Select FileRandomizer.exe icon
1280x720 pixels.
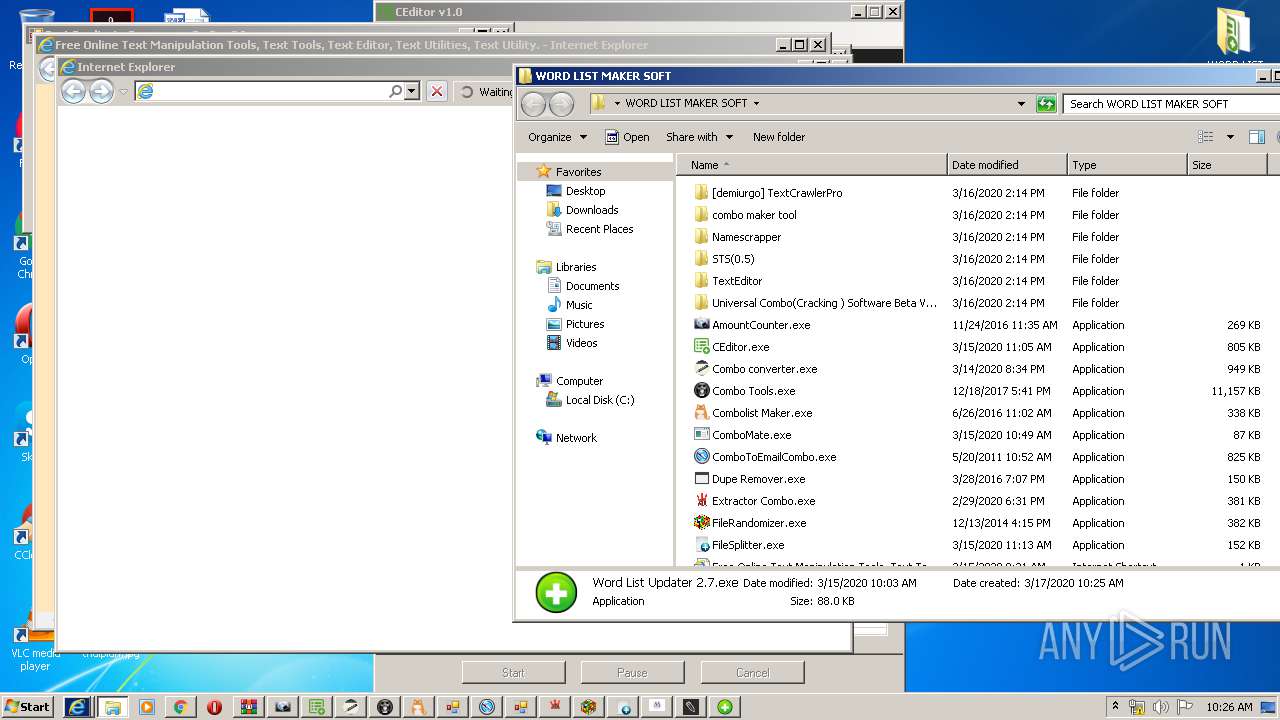click(702, 523)
